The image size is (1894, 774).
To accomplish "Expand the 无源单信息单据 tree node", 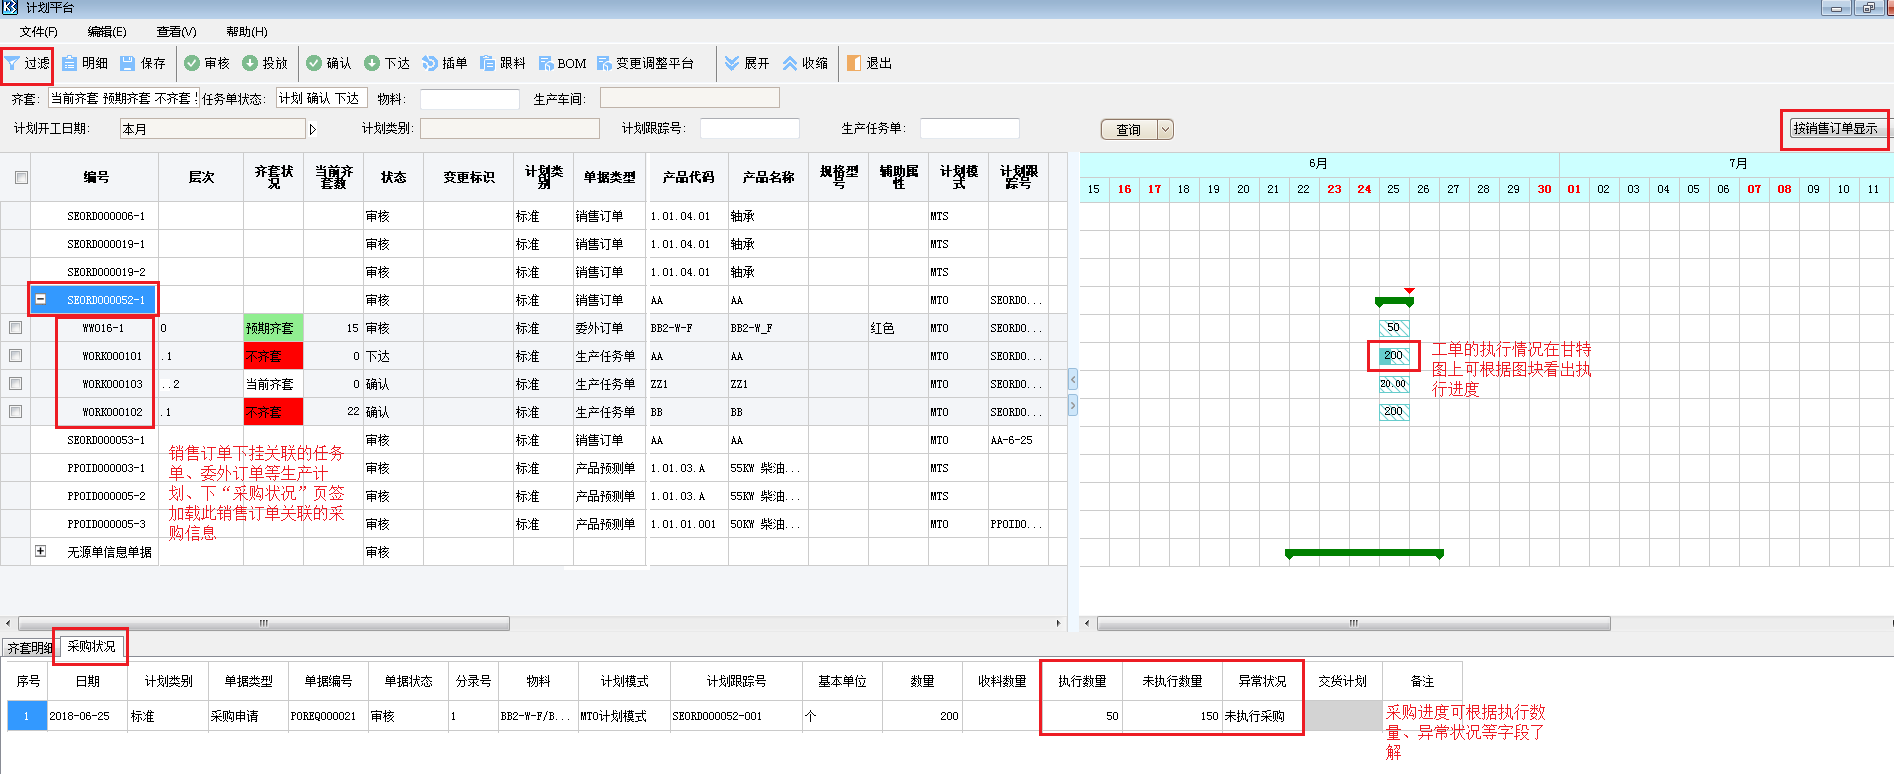I will (40, 551).
